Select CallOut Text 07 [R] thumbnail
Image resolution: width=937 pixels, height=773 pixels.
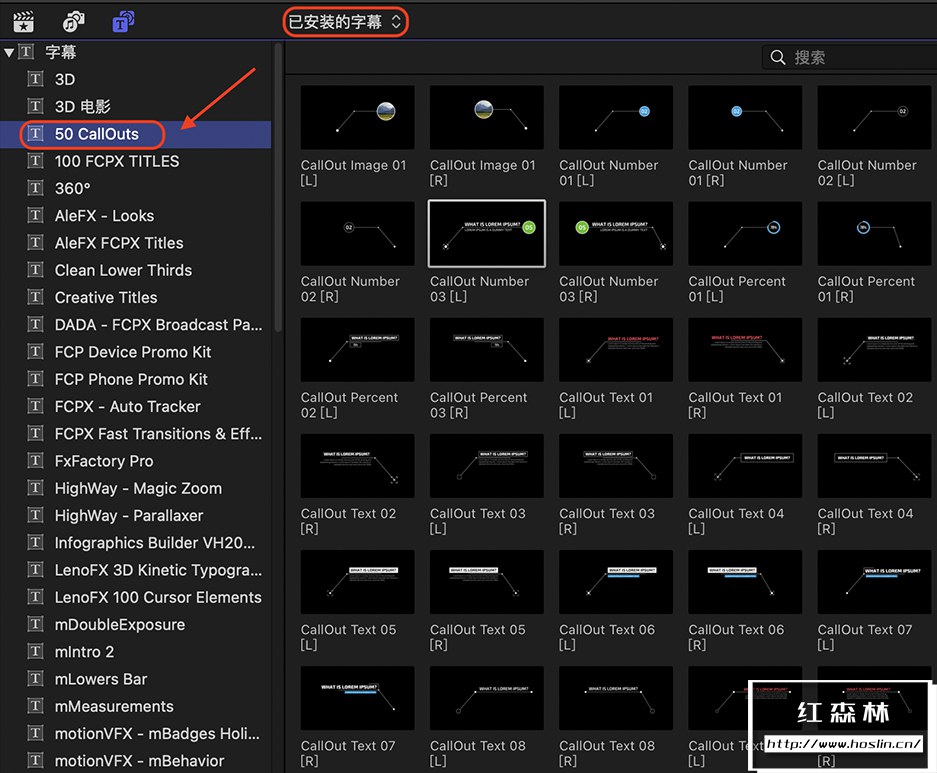(357, 698)
